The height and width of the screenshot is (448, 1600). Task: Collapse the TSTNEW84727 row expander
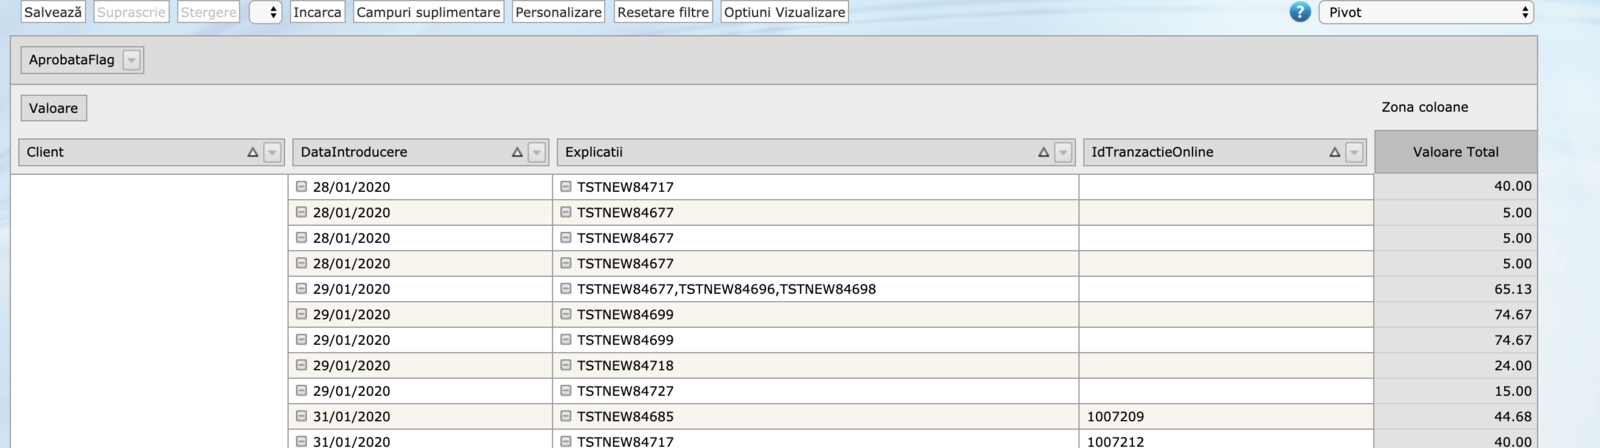566,391
